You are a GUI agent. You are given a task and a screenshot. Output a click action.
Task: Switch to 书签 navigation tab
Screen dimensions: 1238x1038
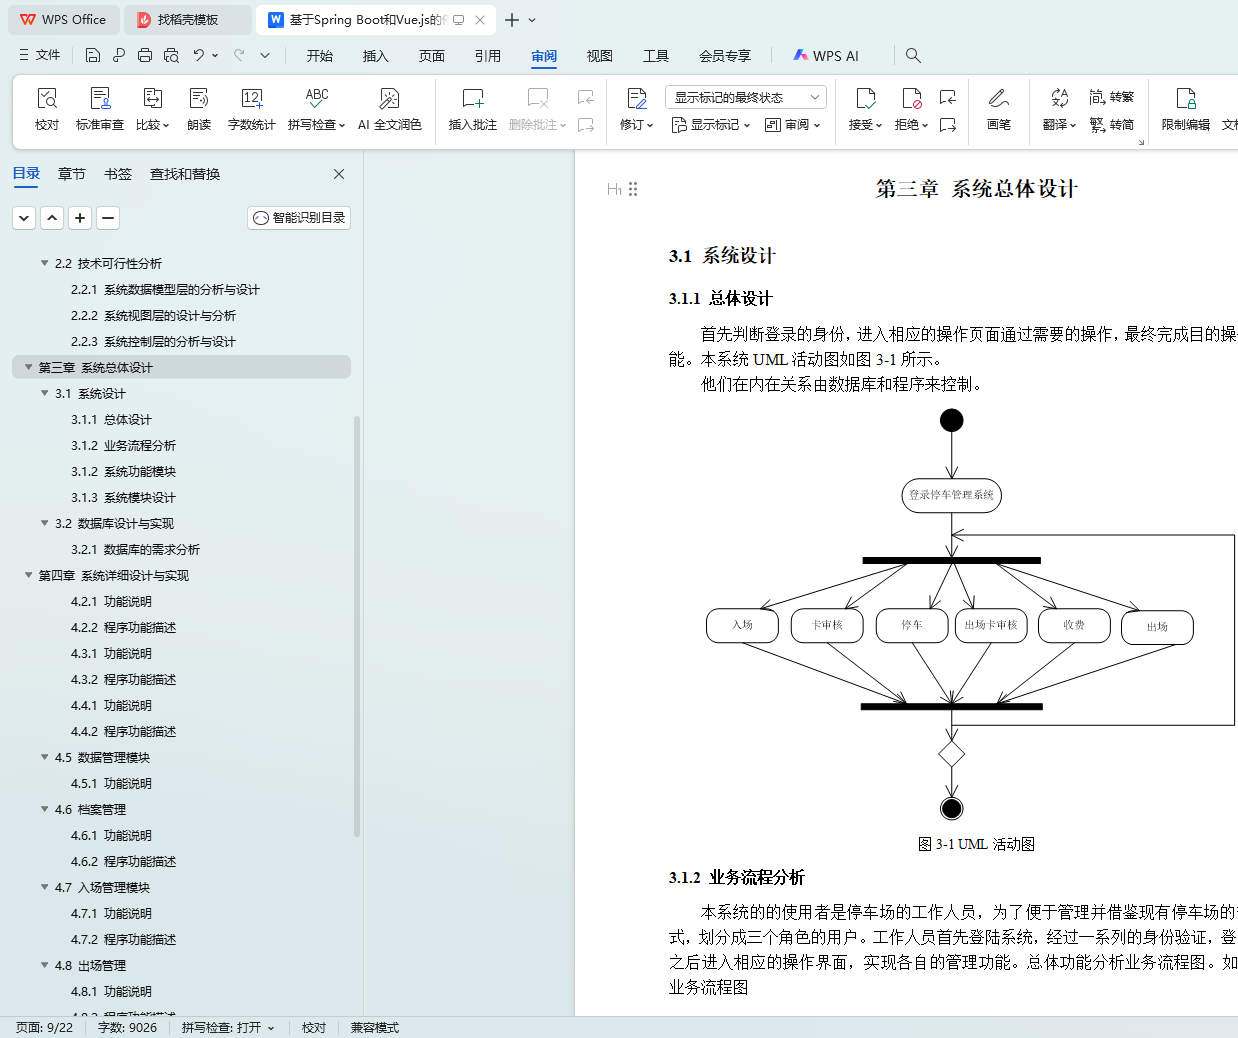click(x=118, y=174)
